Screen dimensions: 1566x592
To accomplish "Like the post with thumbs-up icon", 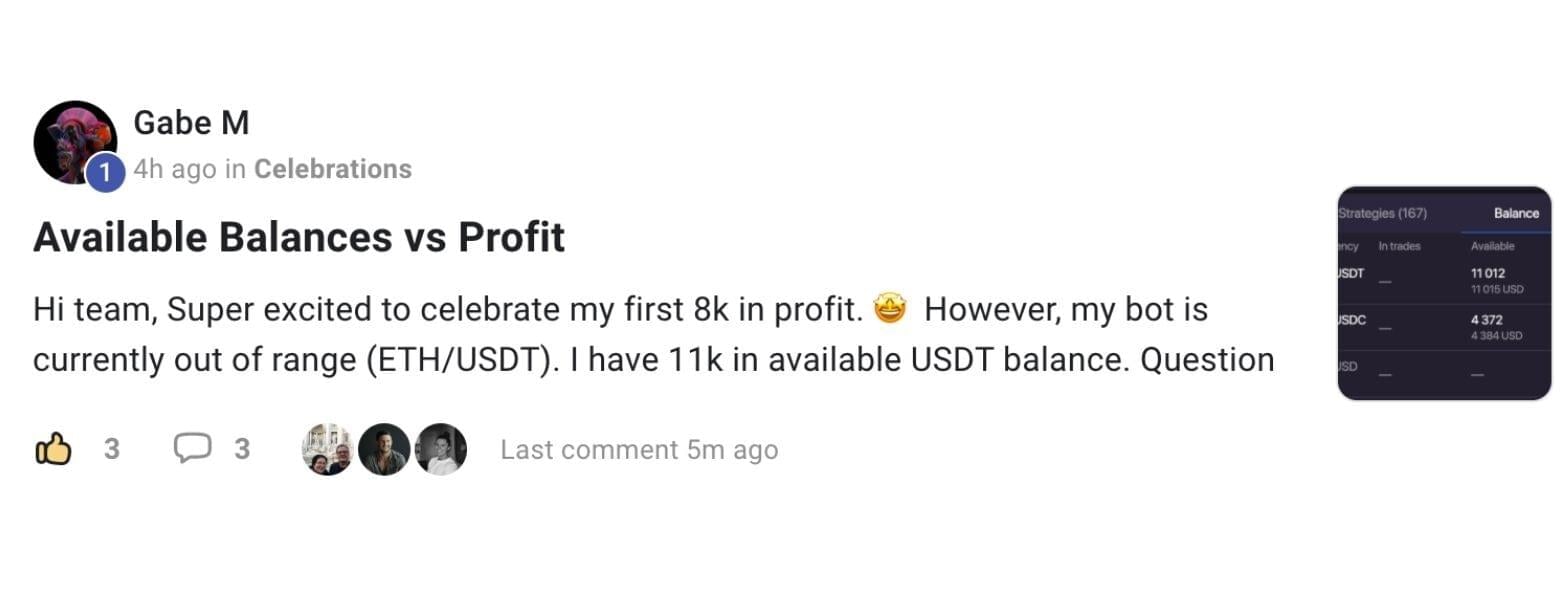I will [x=54, y=449].
